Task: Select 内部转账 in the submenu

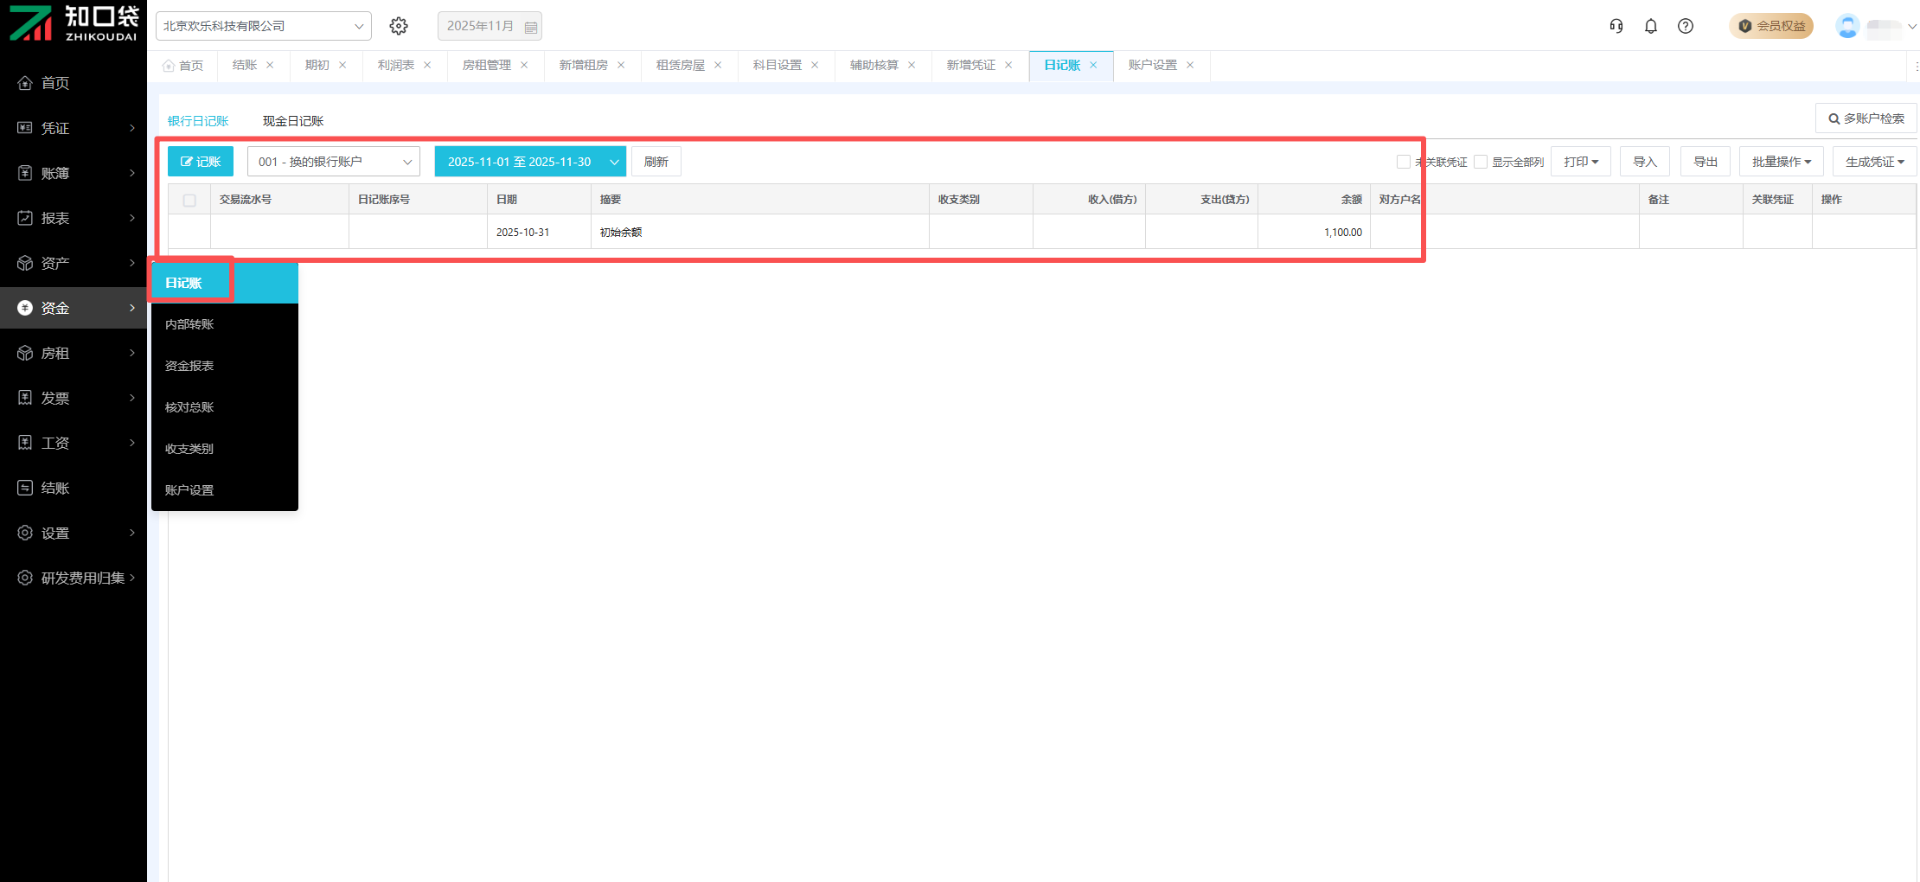Action: pos(190,324)
